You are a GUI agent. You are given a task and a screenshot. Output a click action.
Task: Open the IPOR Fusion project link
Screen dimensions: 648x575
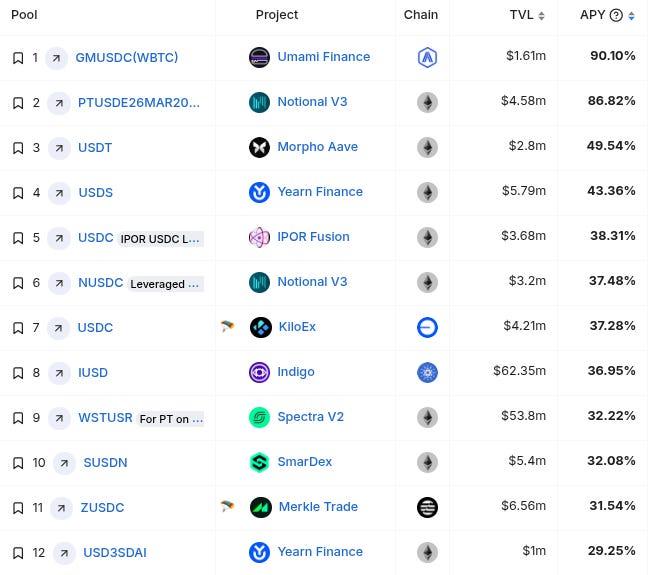[x=313, y=237]
